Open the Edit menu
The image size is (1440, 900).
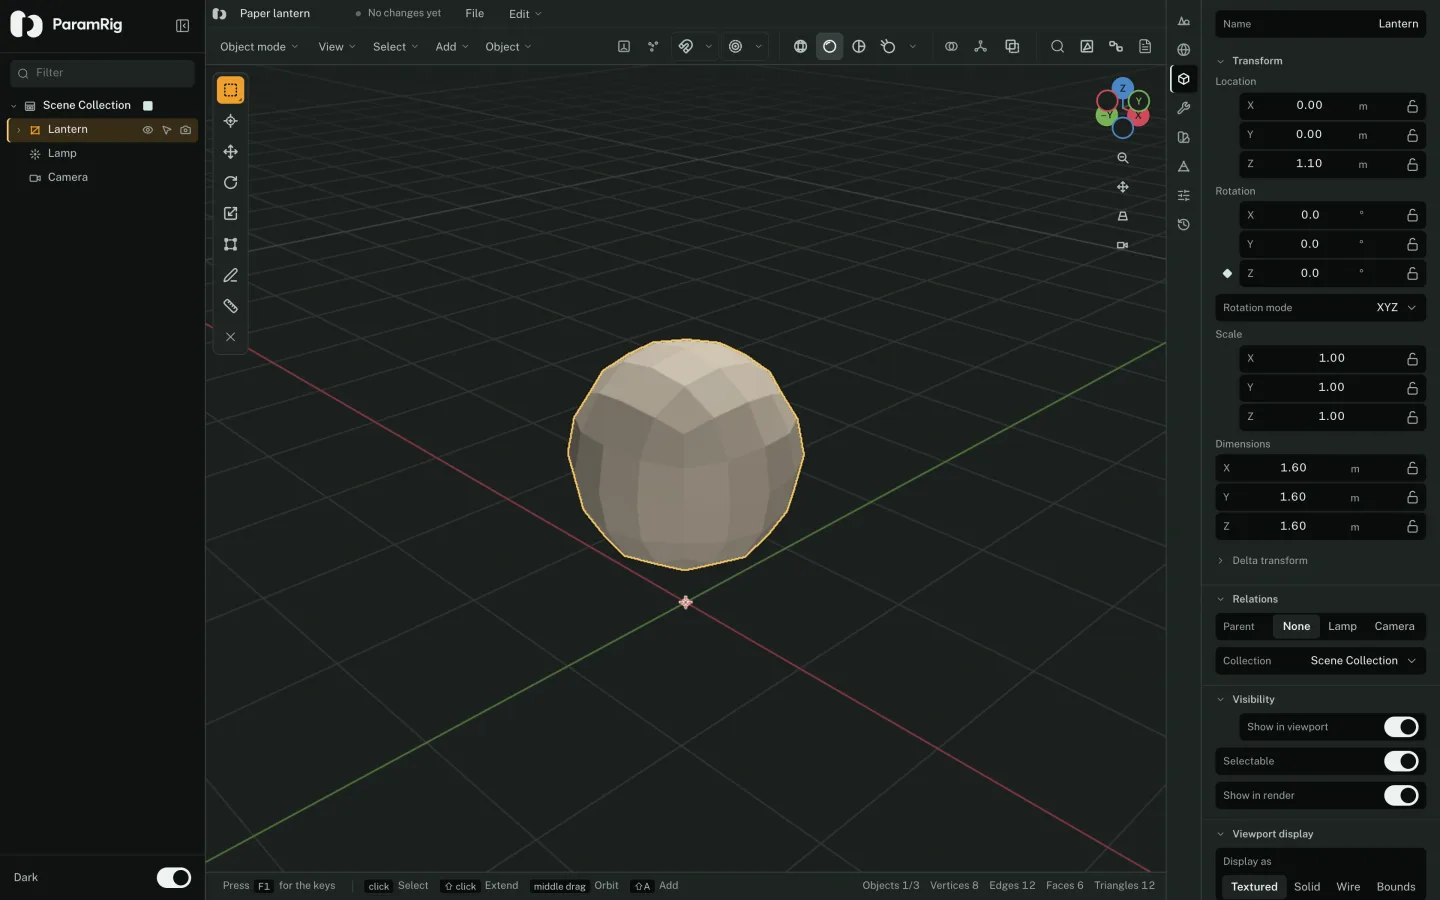[525, 14]
